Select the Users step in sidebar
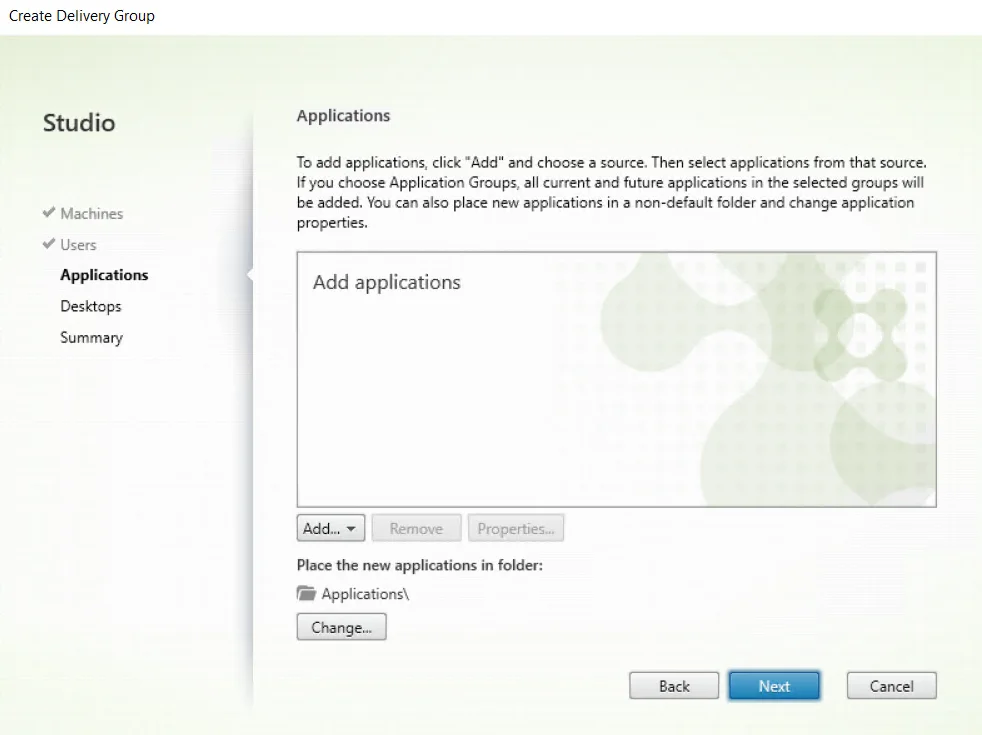This screenshot has height=735, width=982. (78, 245)
